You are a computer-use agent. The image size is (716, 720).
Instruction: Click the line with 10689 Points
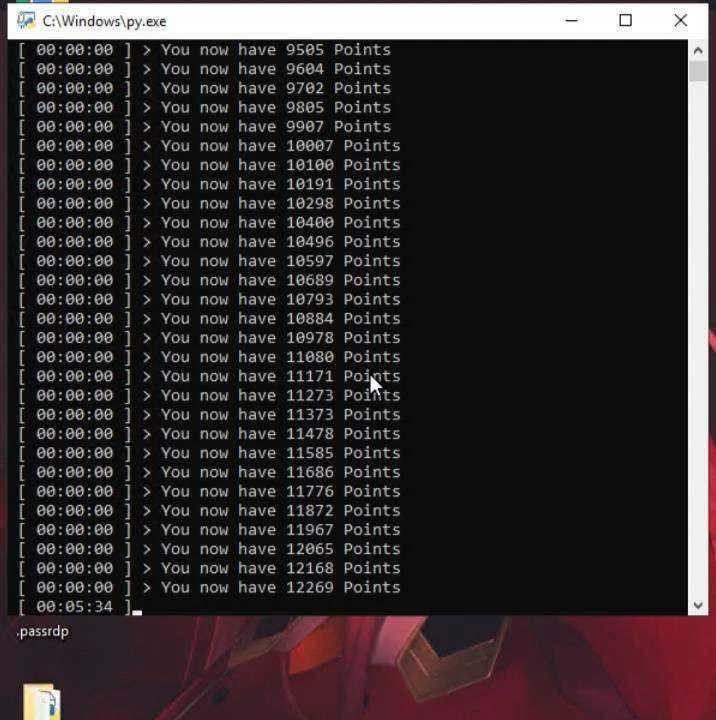coord(209,281)
